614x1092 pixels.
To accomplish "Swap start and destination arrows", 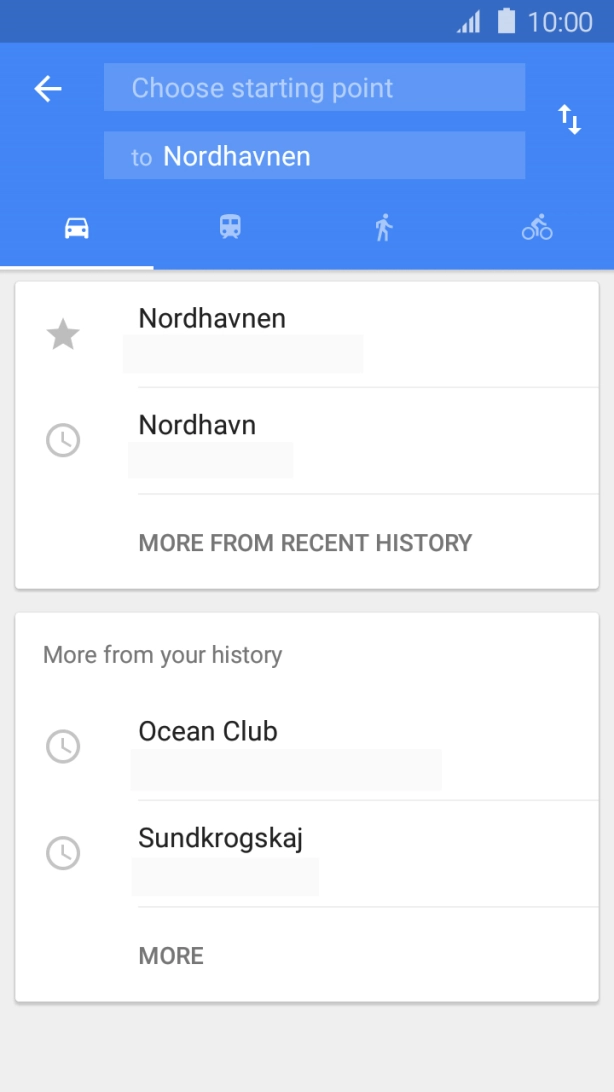I will coord(570,120).
